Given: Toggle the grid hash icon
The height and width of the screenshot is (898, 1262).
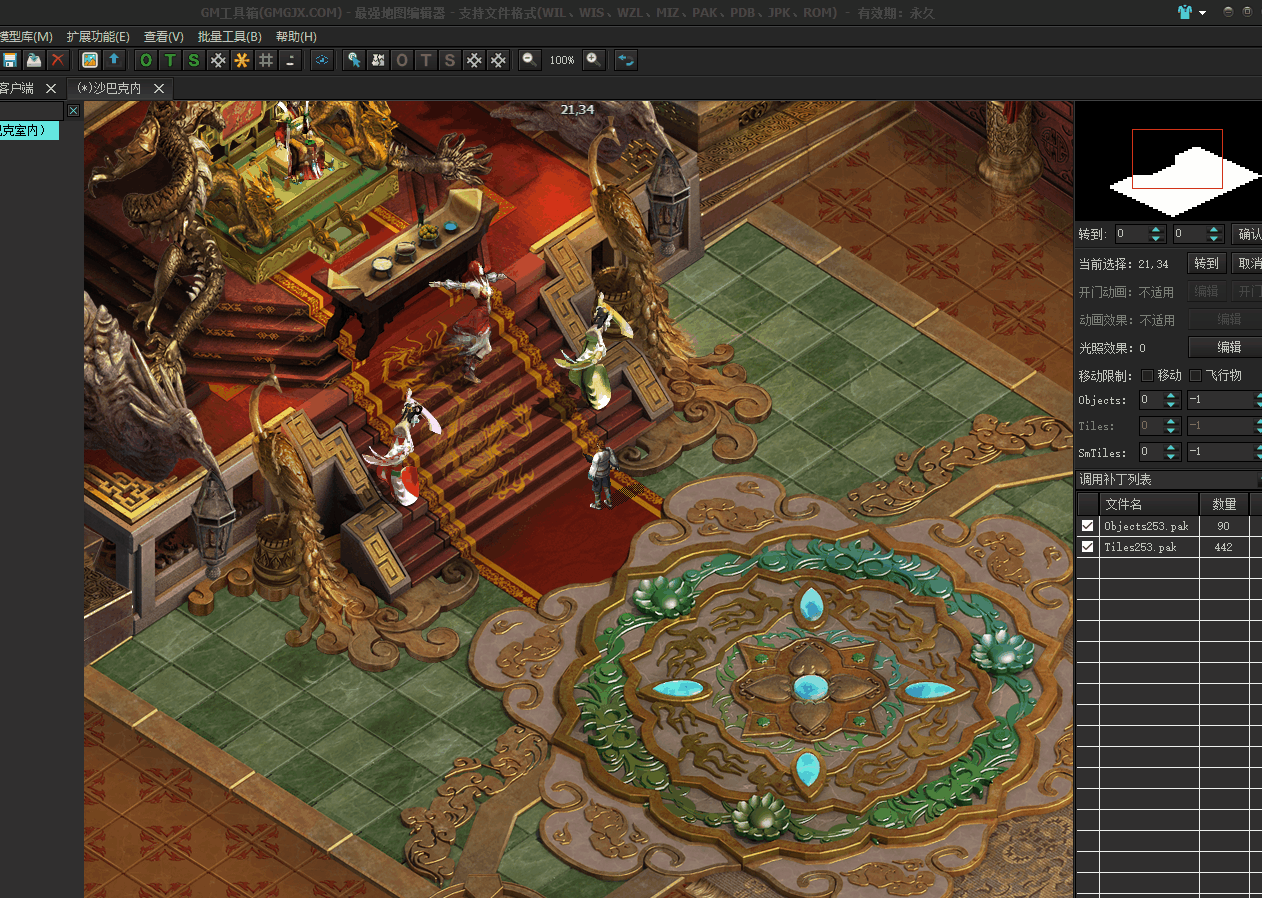Looking at the screenshot, I should pyautogui.click(x=266, y=60).
